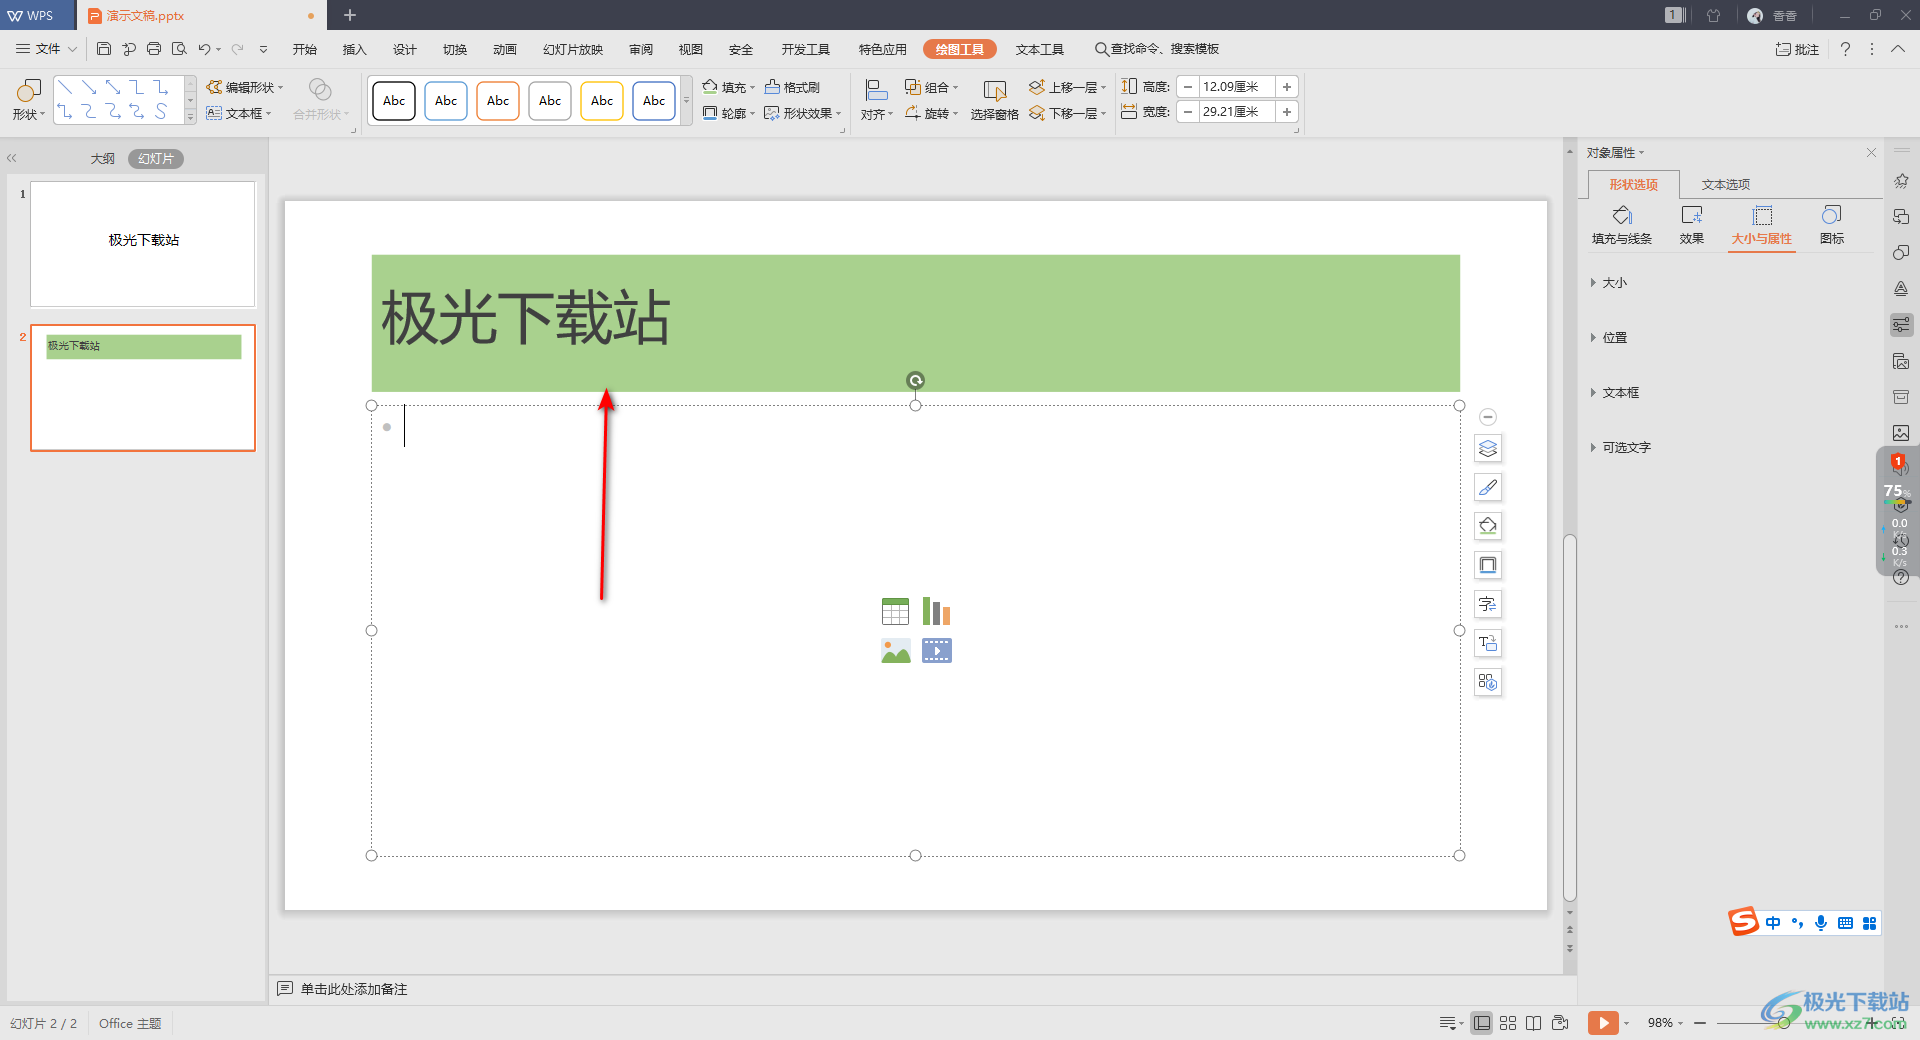Switch the panel to 幻灯片 slides view
Image resolution: width=1920 pixels, height=1040 pixels.
click(156, 159)
